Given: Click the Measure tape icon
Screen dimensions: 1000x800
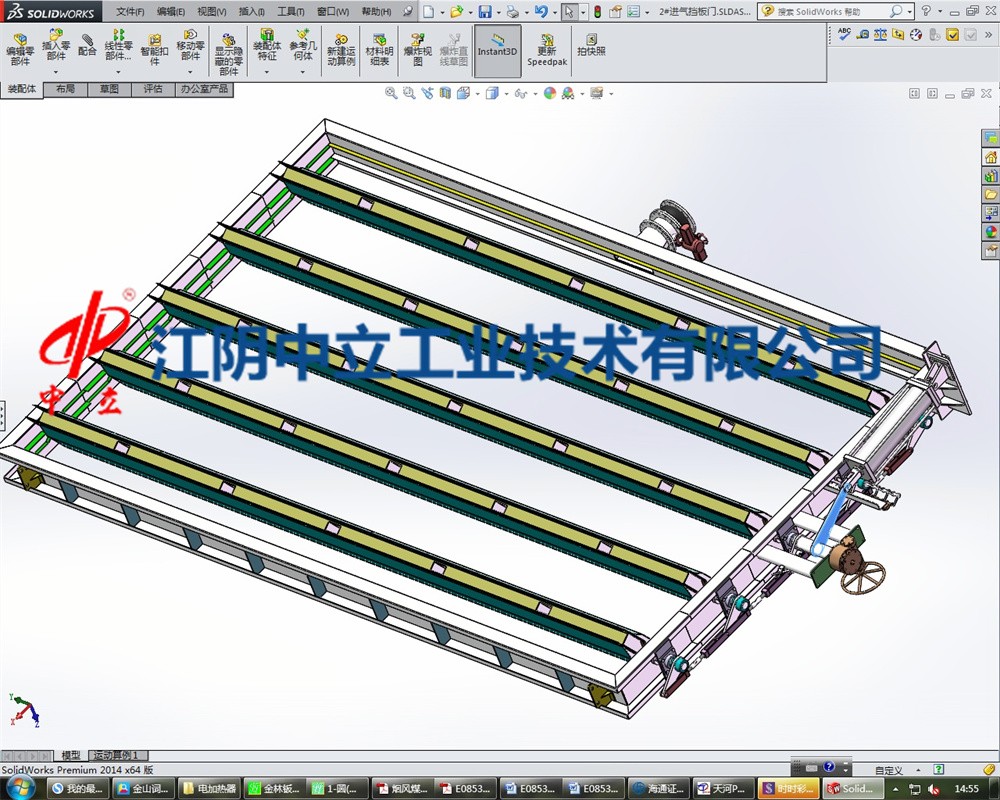Looking at the screenshot, I should (x=862, y=34).
